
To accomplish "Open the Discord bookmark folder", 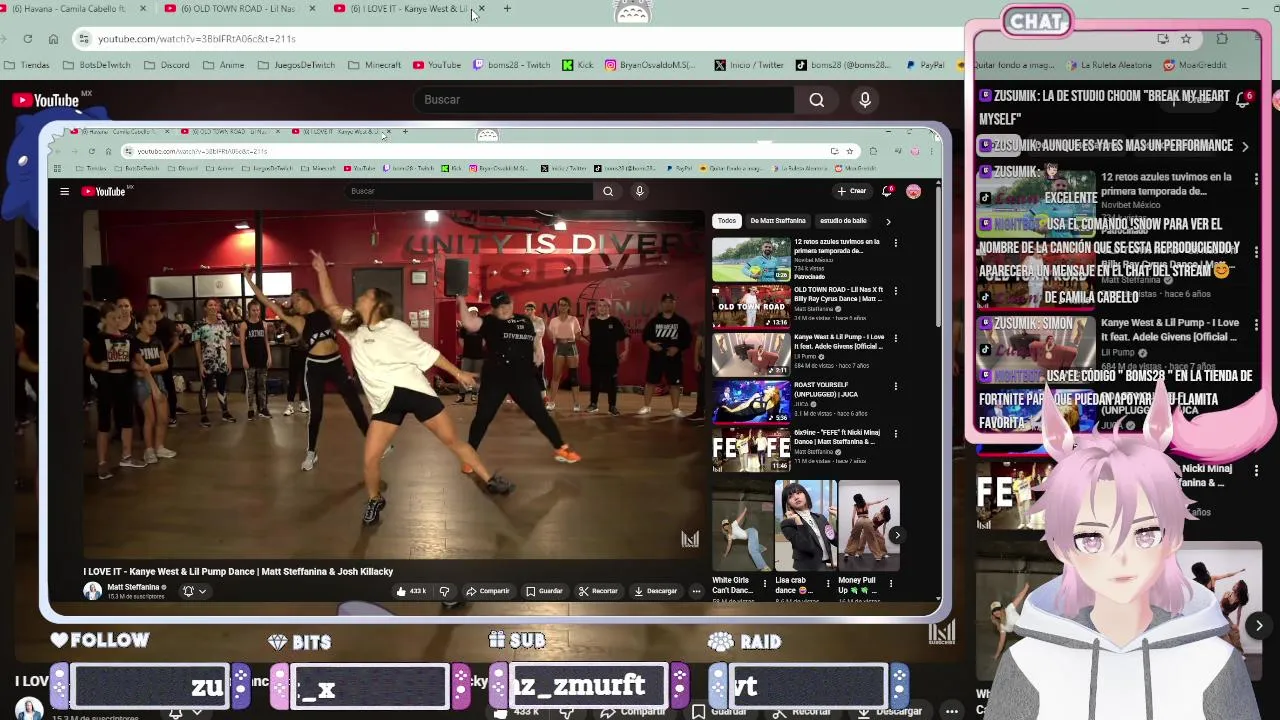I will coord(167,65).
